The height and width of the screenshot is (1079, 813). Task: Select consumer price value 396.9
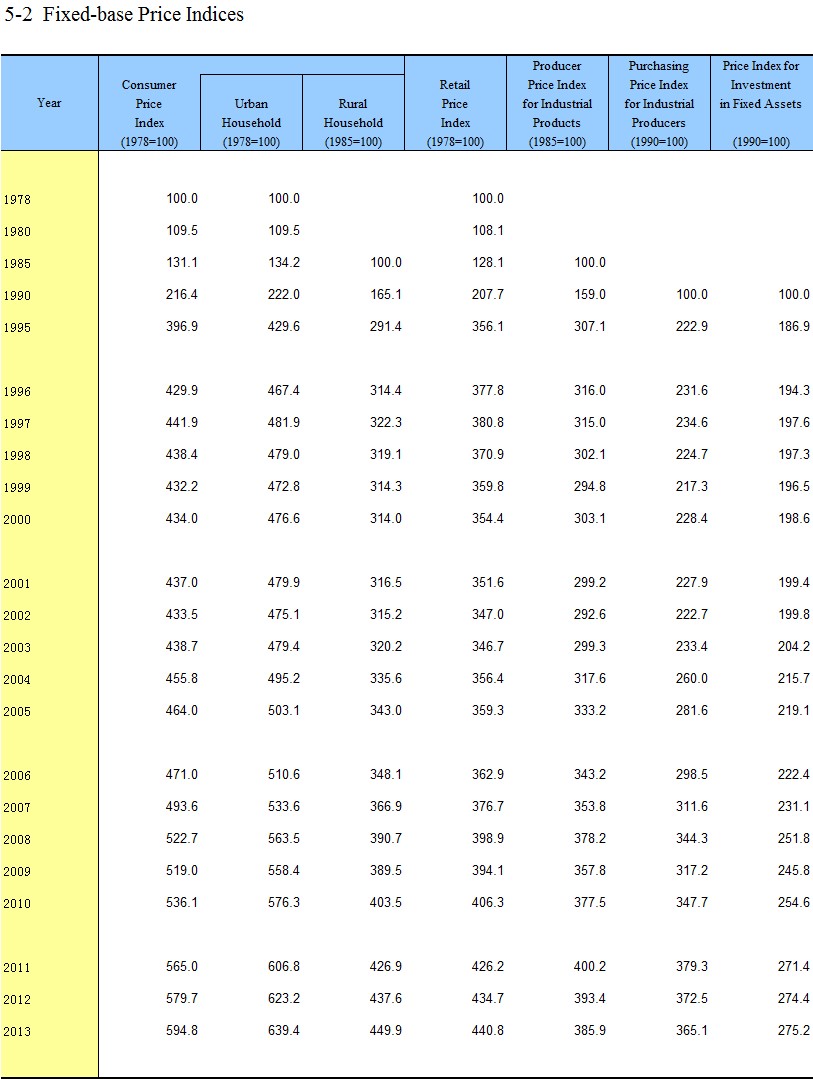click(182, 326)
